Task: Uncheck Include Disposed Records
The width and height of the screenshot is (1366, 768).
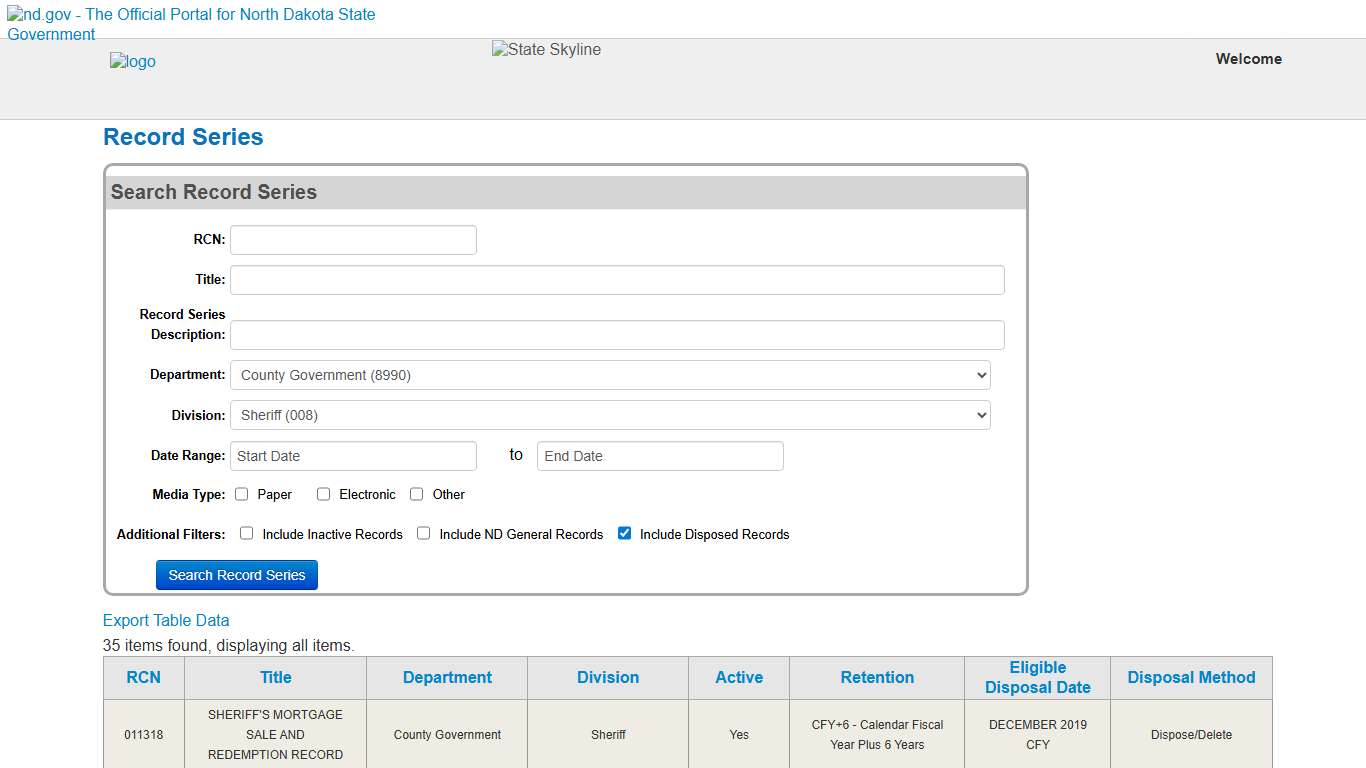Action: (x=624, y=533)
